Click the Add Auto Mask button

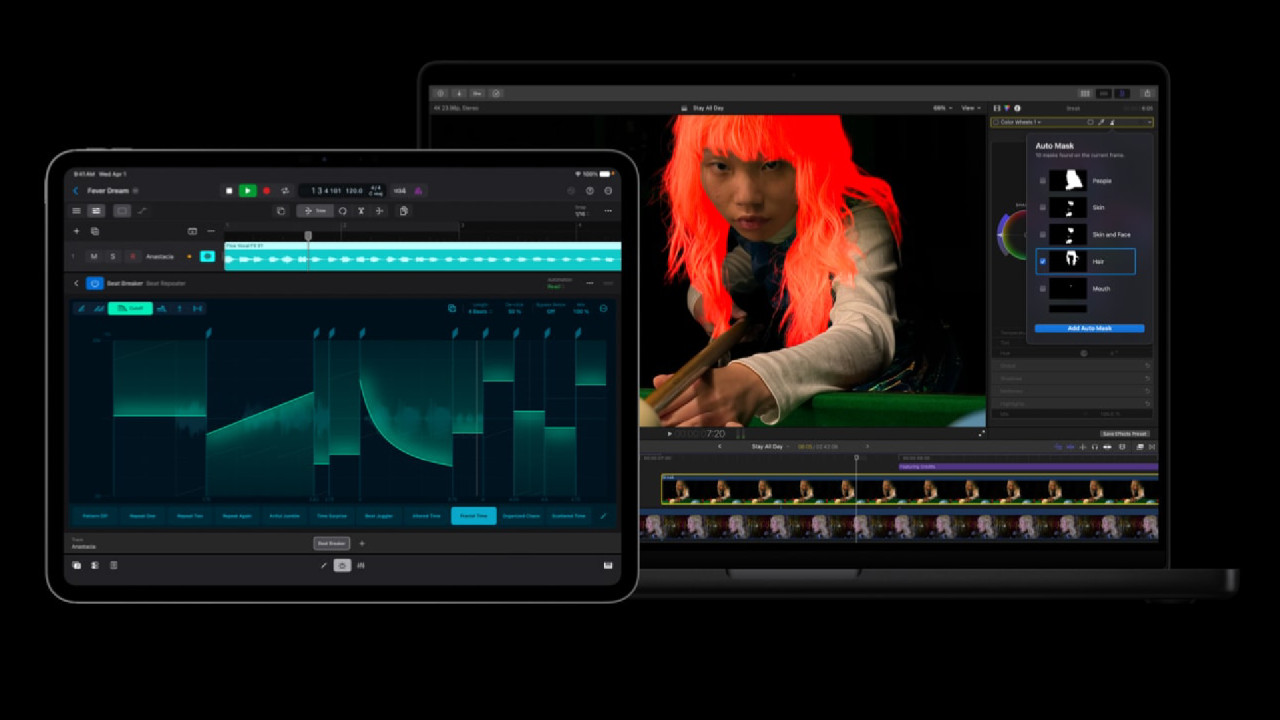pyautogui.click(x=1090, y=328)
